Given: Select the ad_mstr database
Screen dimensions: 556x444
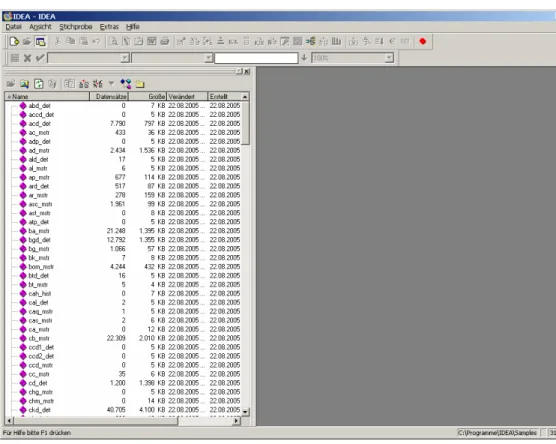Looking at the screenshot, I should (x=39, y=150).
